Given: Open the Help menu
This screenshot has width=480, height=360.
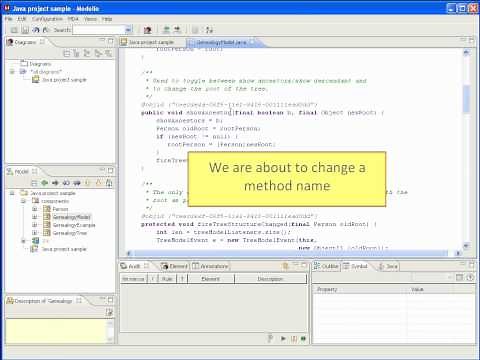Looking at the screenshot, I should pyautogui.click(x=107, y=19).
